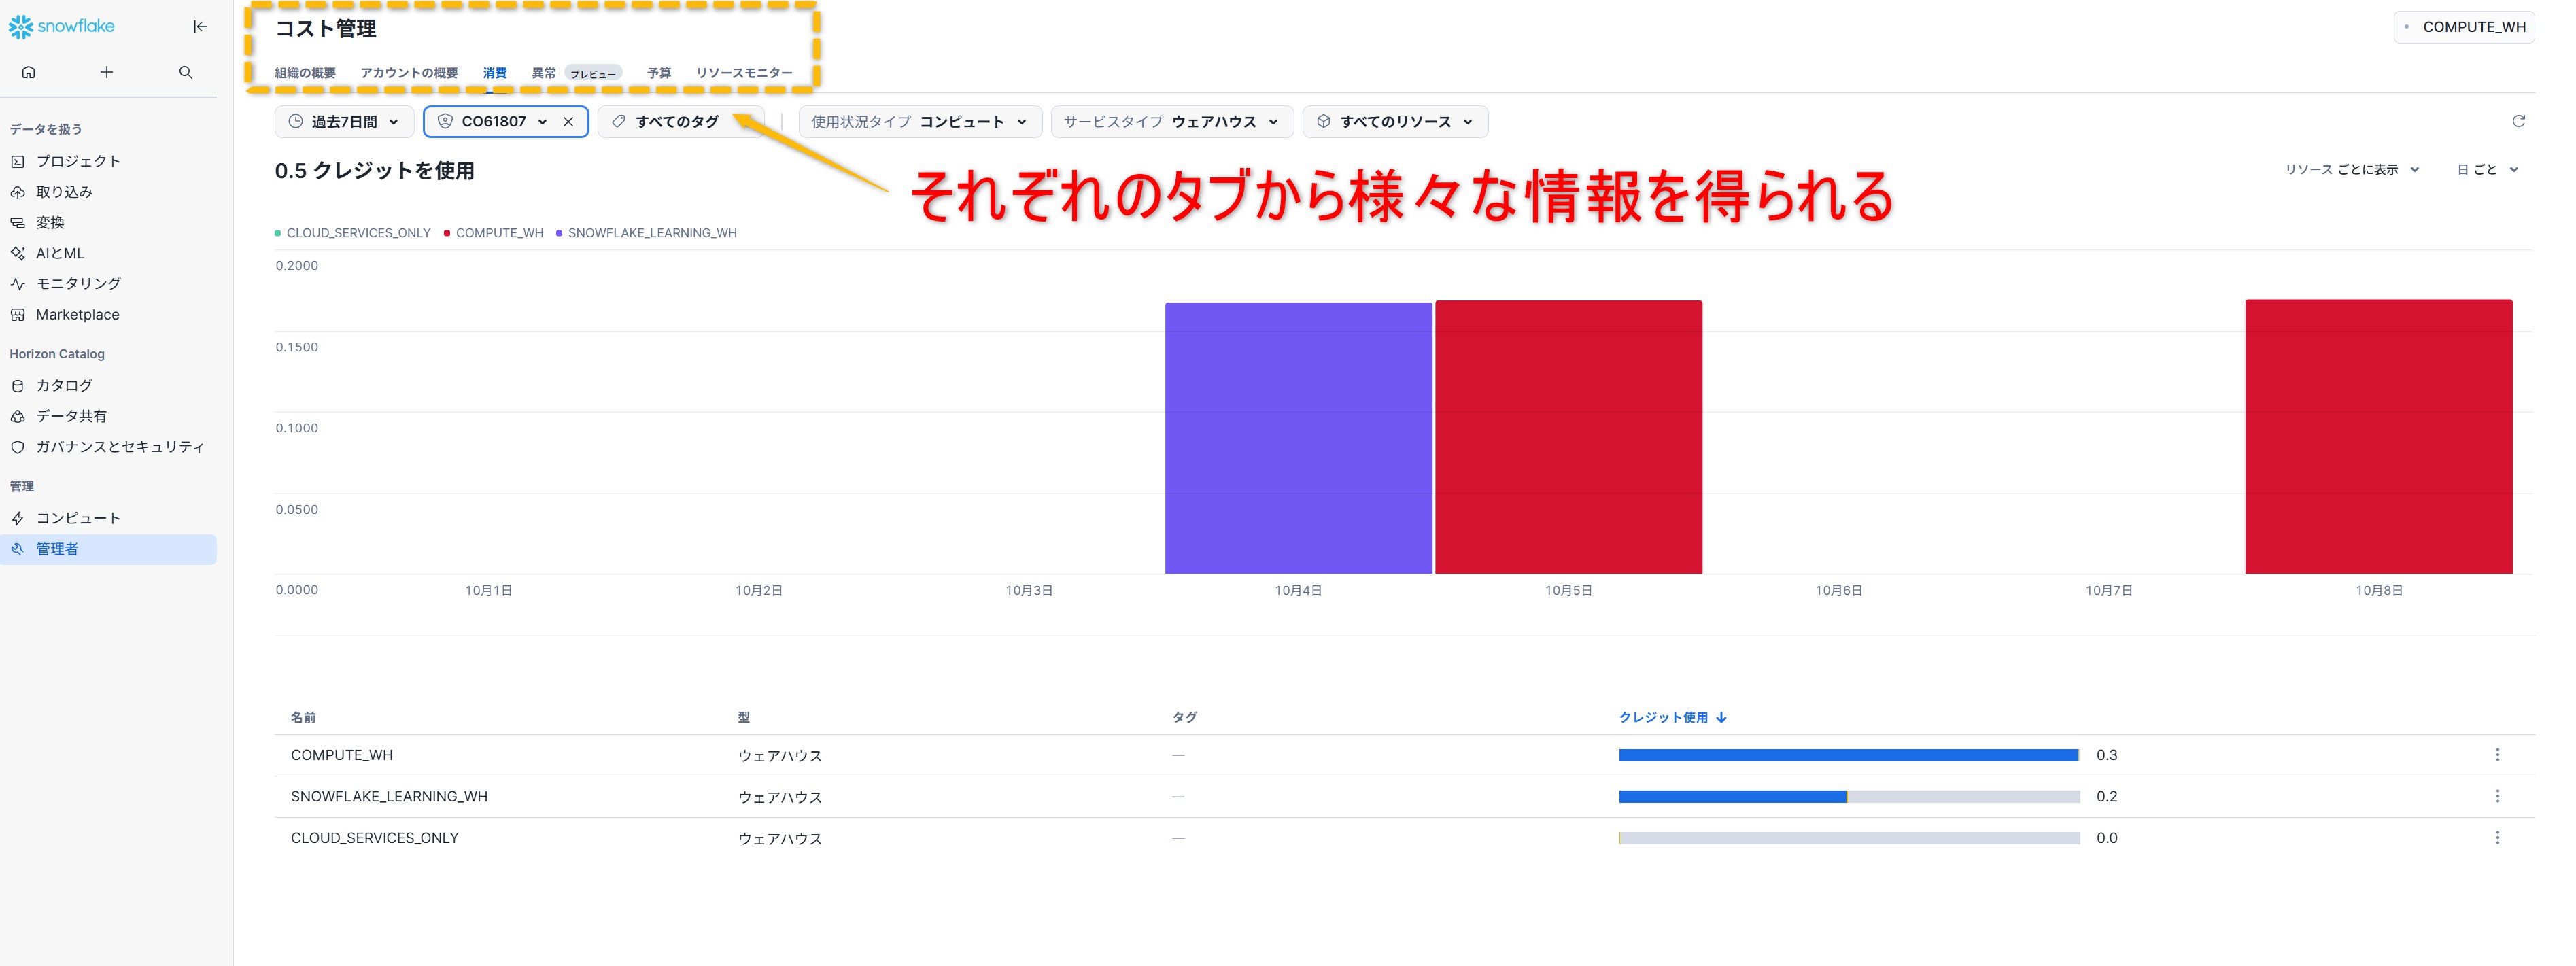Expand the 過去7日間 time range dropdown

343,122
